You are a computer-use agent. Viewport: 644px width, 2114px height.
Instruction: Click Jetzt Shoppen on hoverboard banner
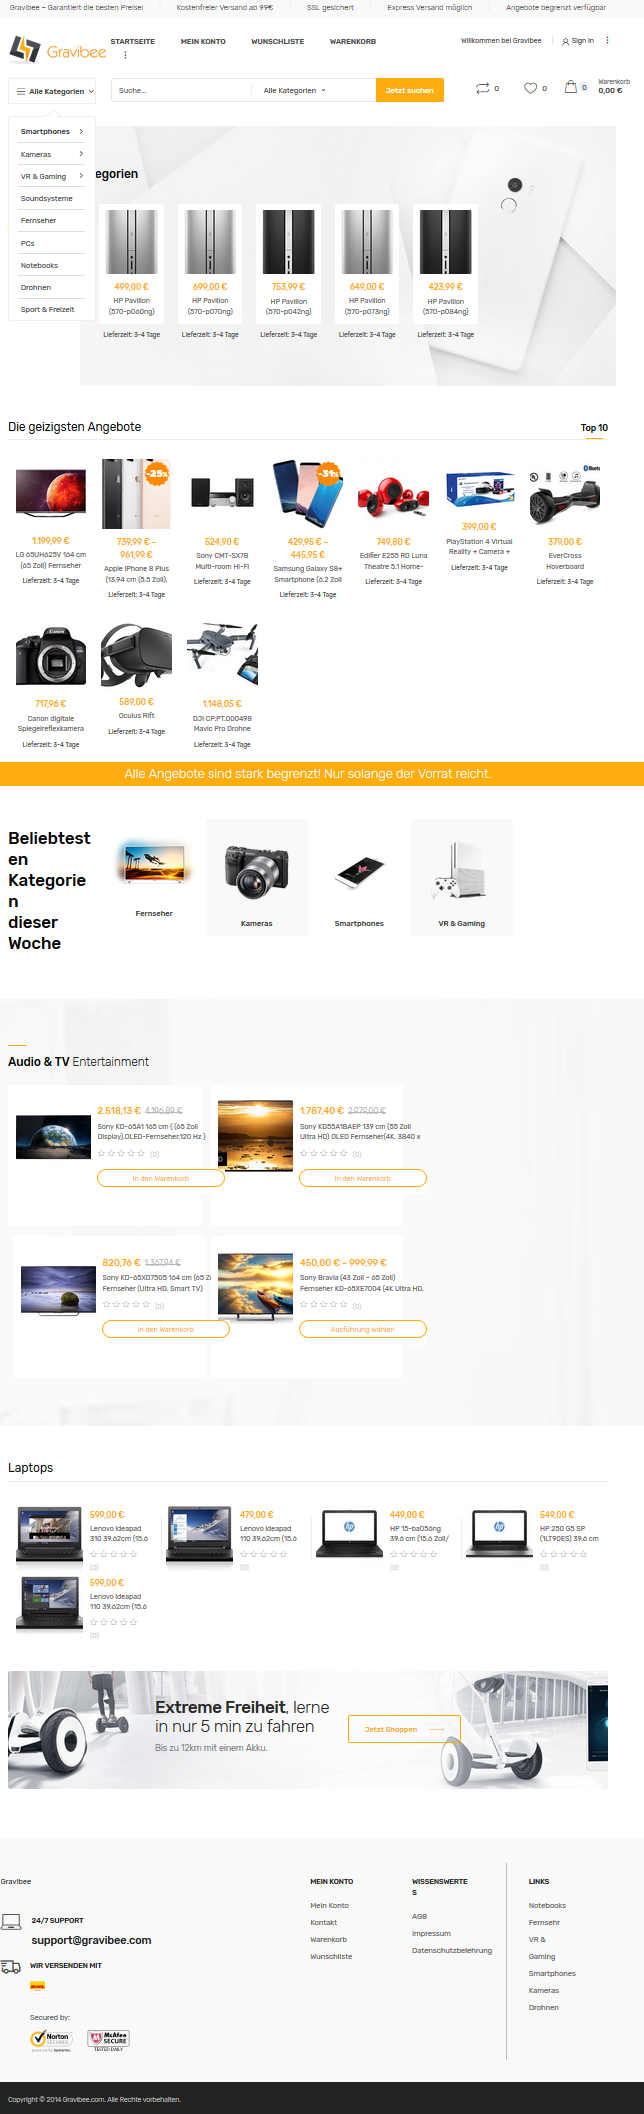(x=404, y=1729)
